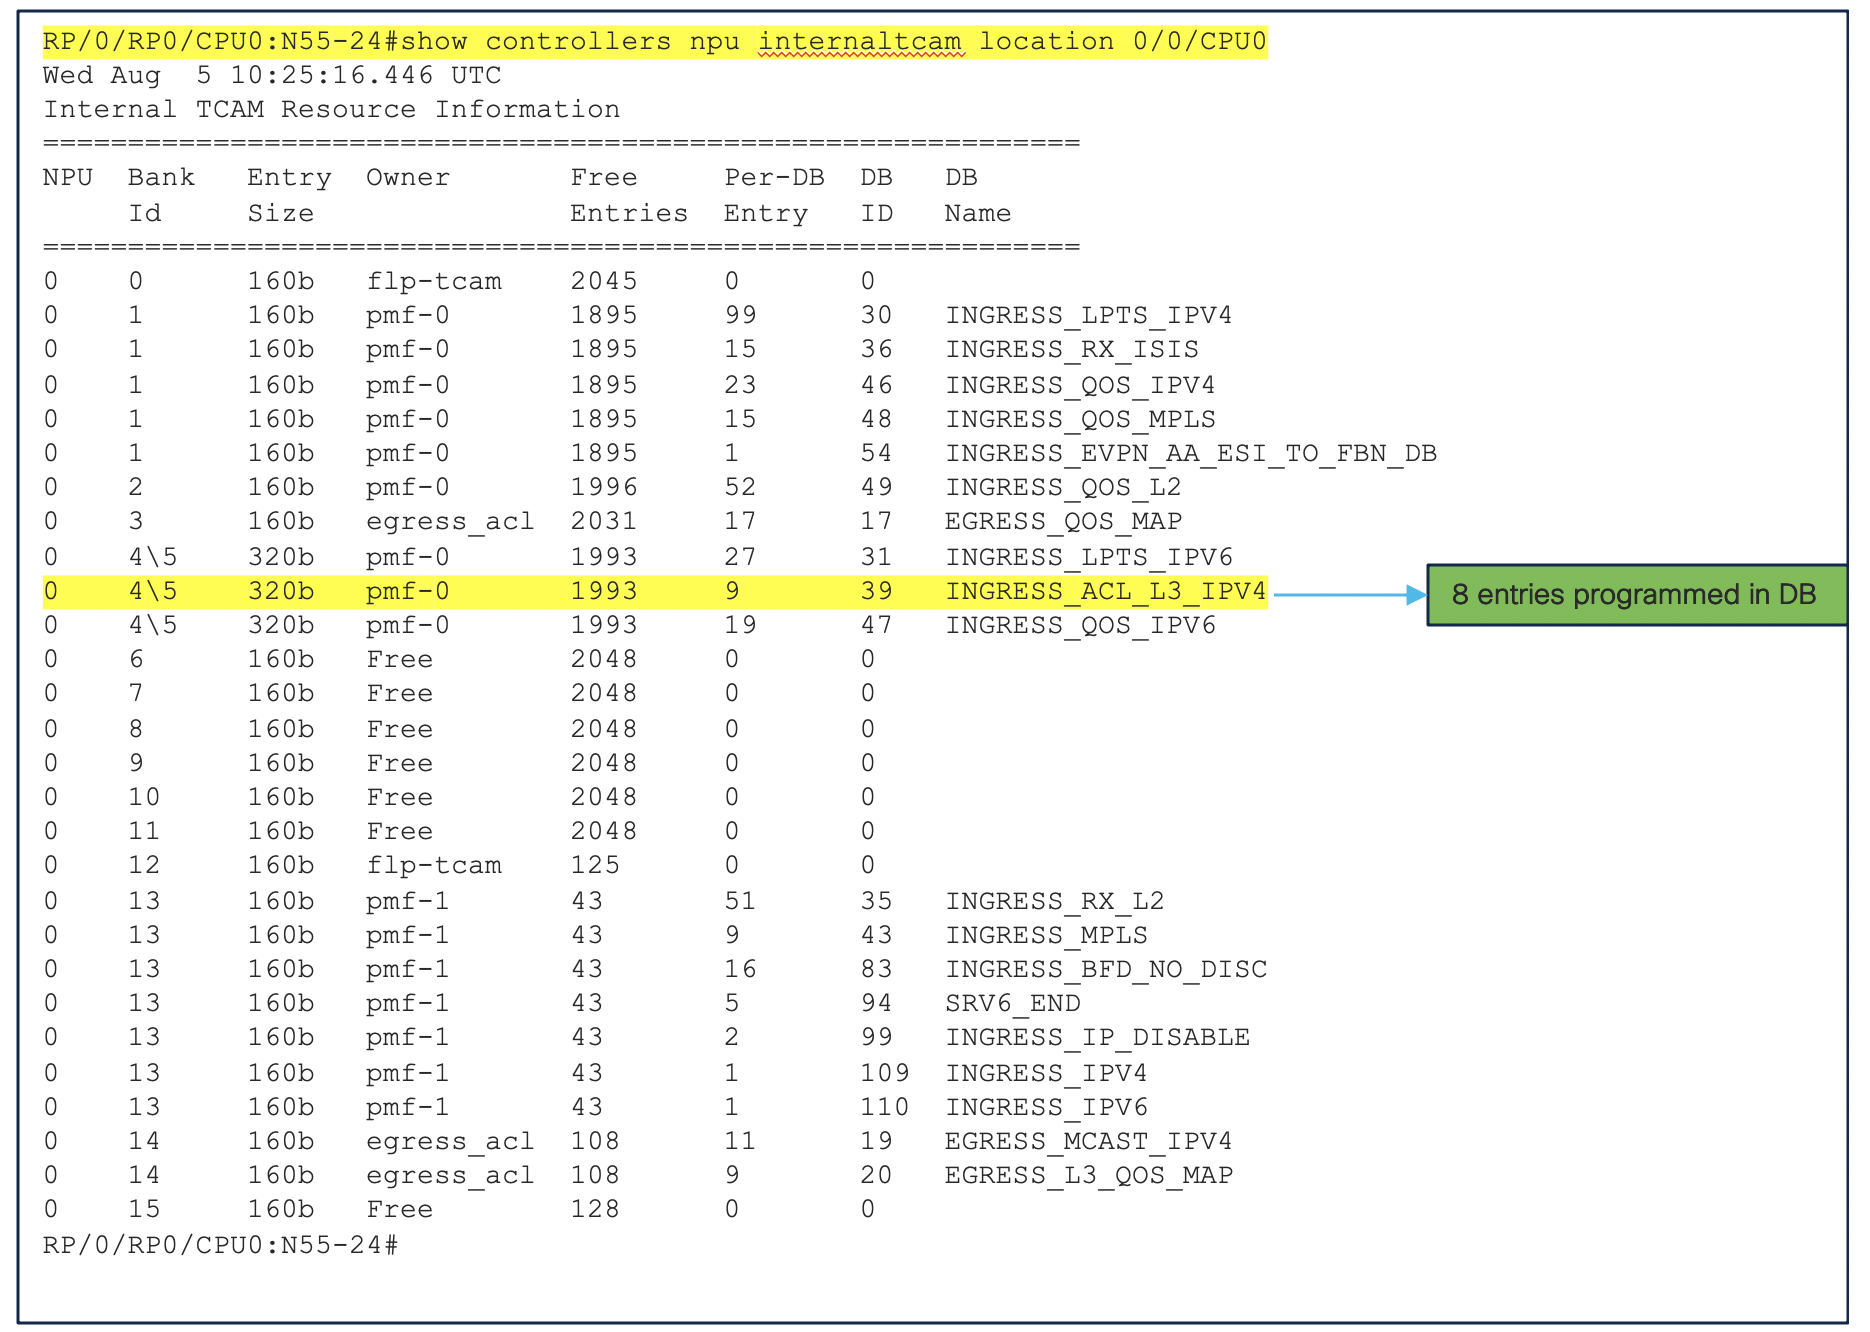This screenshot has width=1870, height=1332.
Task: Select EGRESS_L3_QOS_MAP database name
Action: point(1089,1176)
